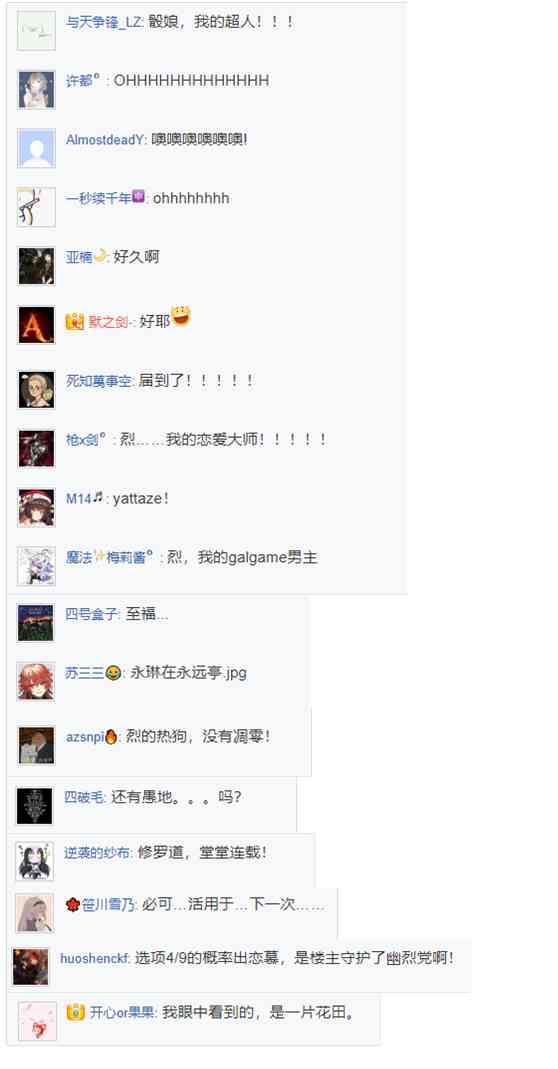558x1069 pixels.
Task: Click the maple leaf icon before 笹川雪乃
Action: point(72,905)
